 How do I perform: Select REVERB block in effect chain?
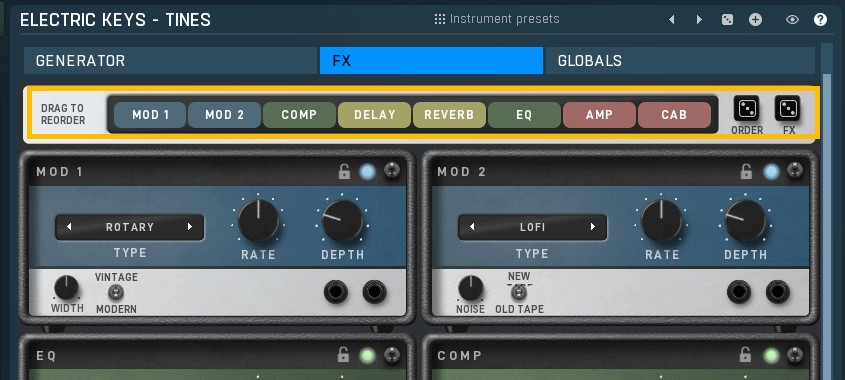tap(449, 115)
